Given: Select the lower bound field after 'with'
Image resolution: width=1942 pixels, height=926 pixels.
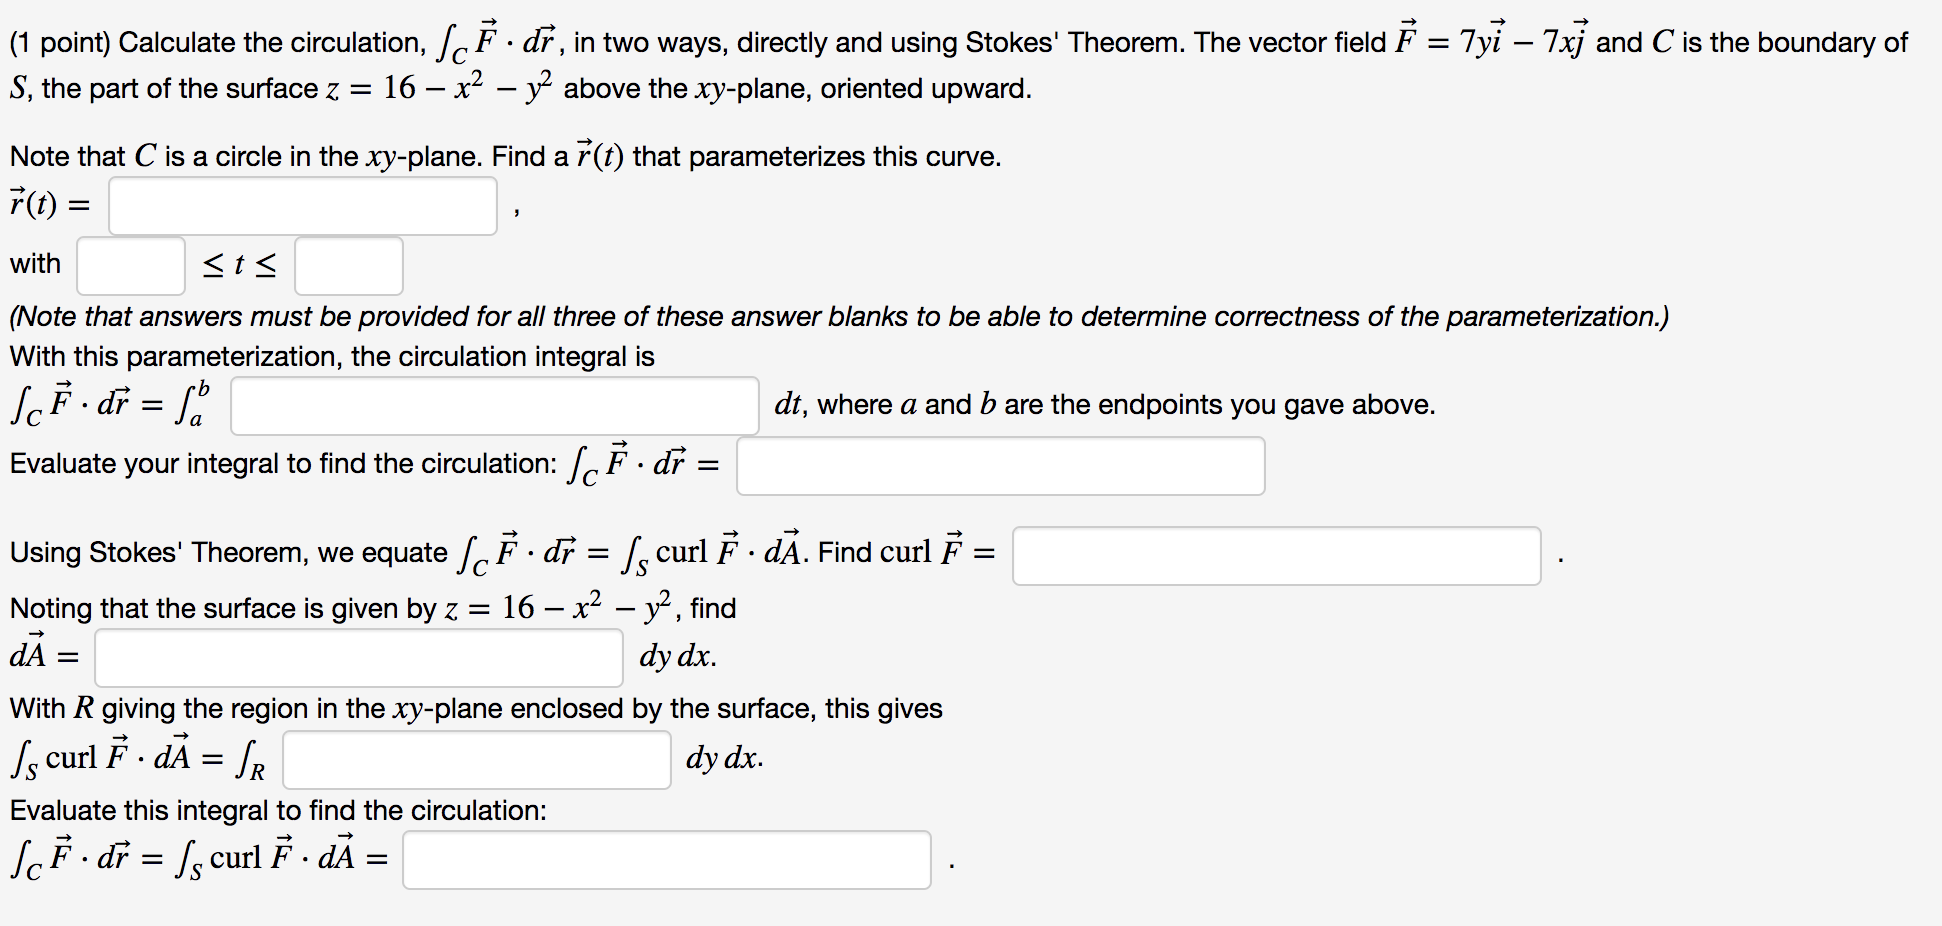Looking at the screenshot, I should [130, 264].
